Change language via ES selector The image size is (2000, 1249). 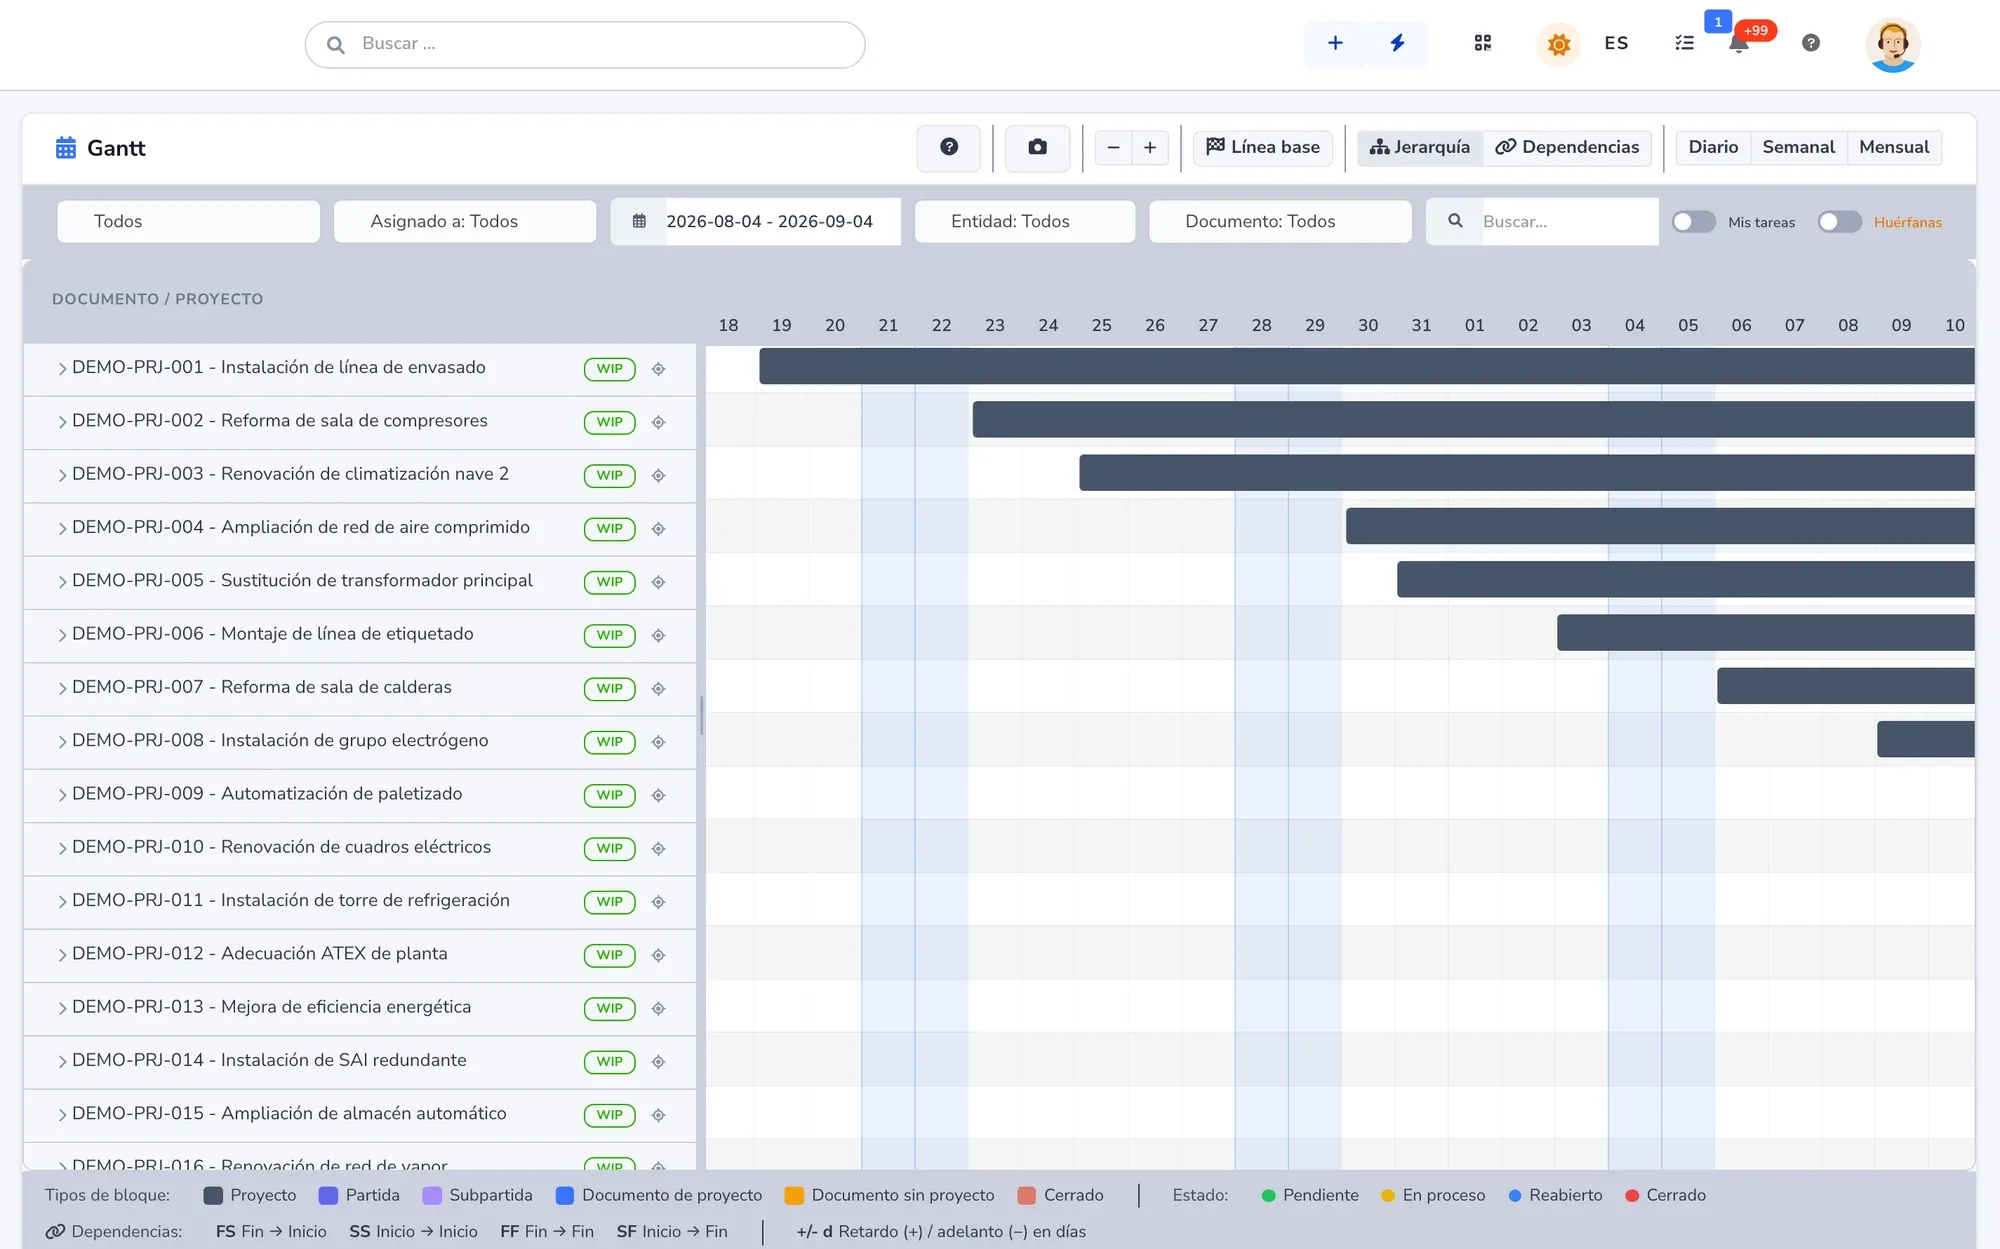1616,43
